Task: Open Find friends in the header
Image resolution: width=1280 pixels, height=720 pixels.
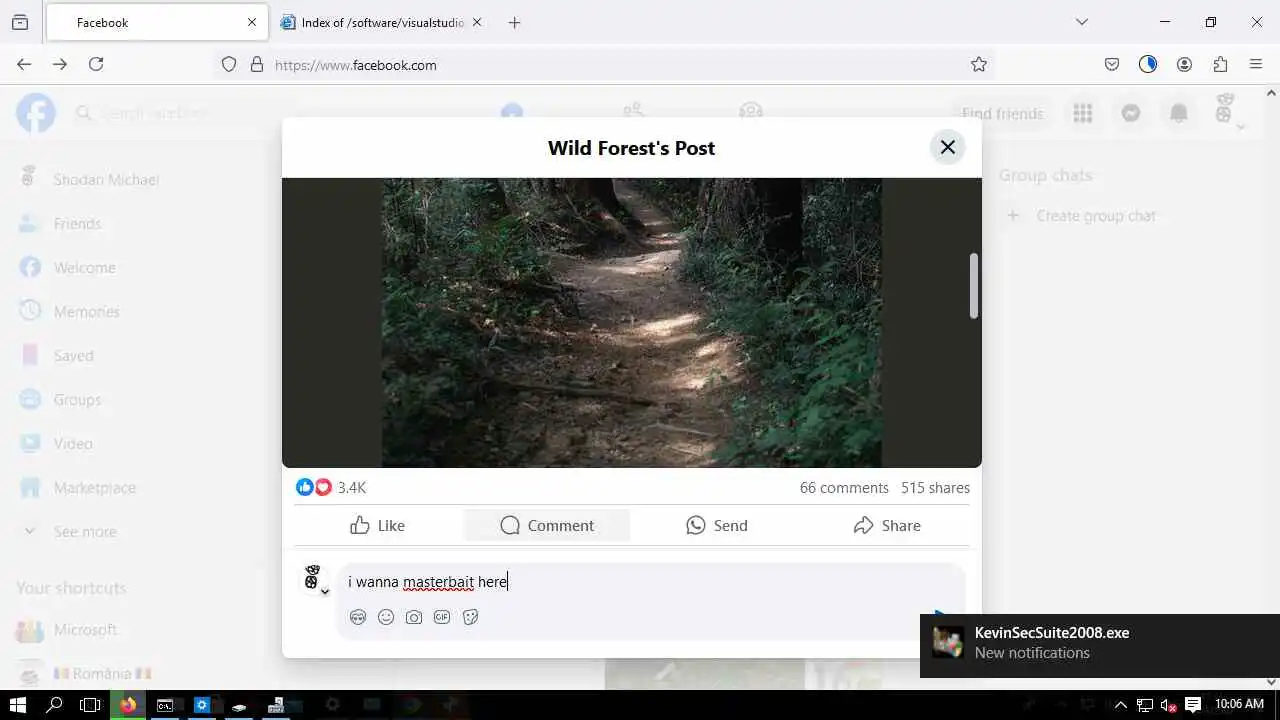Action: point(1003,113)
